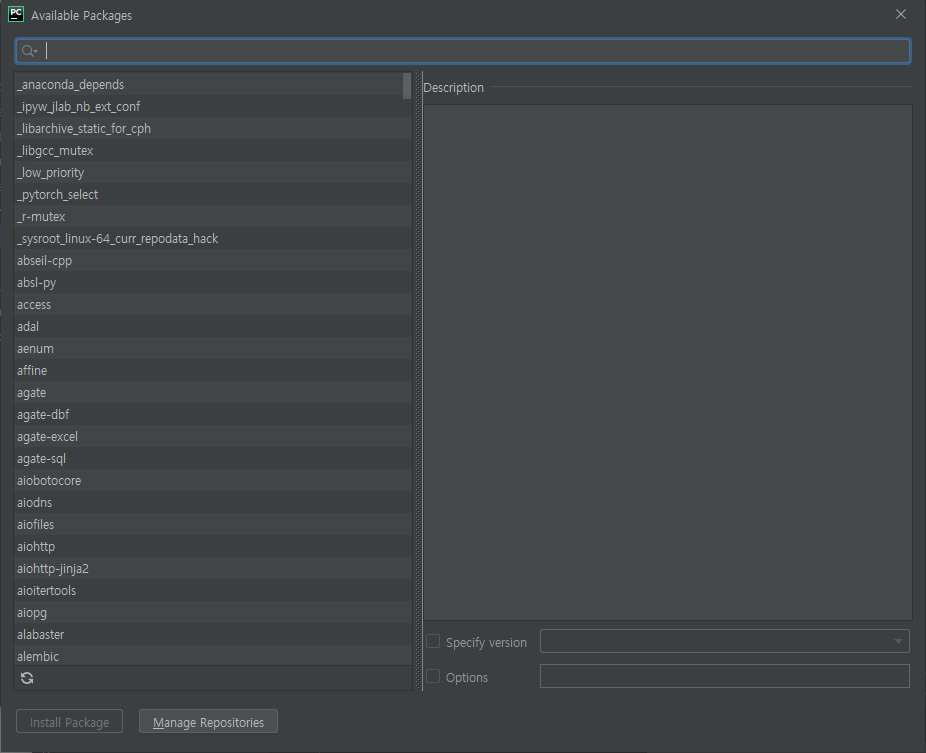Image resolution: width=926 pixels, height=753 pixels.
Task: Choose absl-py from the list
Action: tap(213, 282)
